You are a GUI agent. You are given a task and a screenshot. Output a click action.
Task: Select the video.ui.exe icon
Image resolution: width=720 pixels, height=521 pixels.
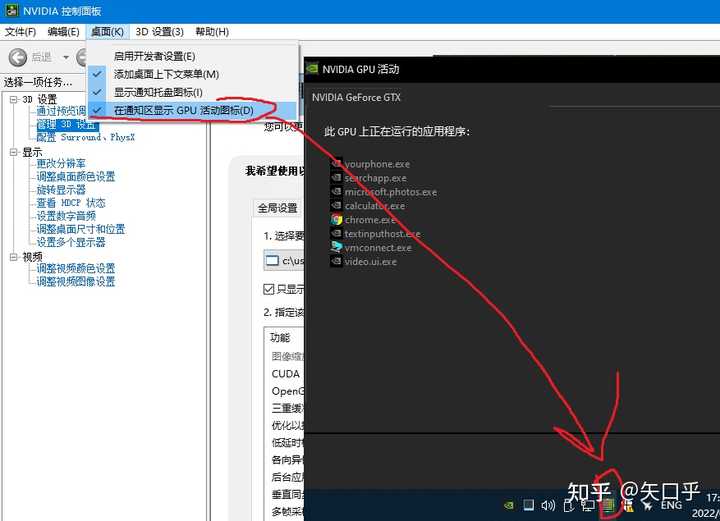pos(337,261)
